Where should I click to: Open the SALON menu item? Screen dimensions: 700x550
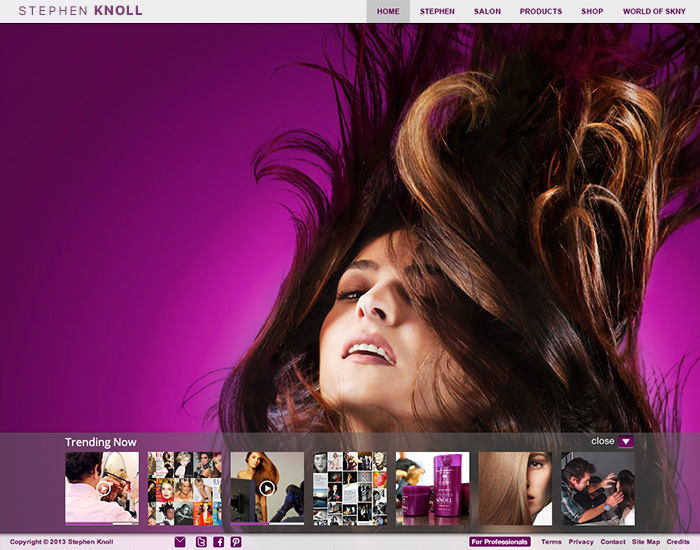pyautogui.click(x=487, y=11)
